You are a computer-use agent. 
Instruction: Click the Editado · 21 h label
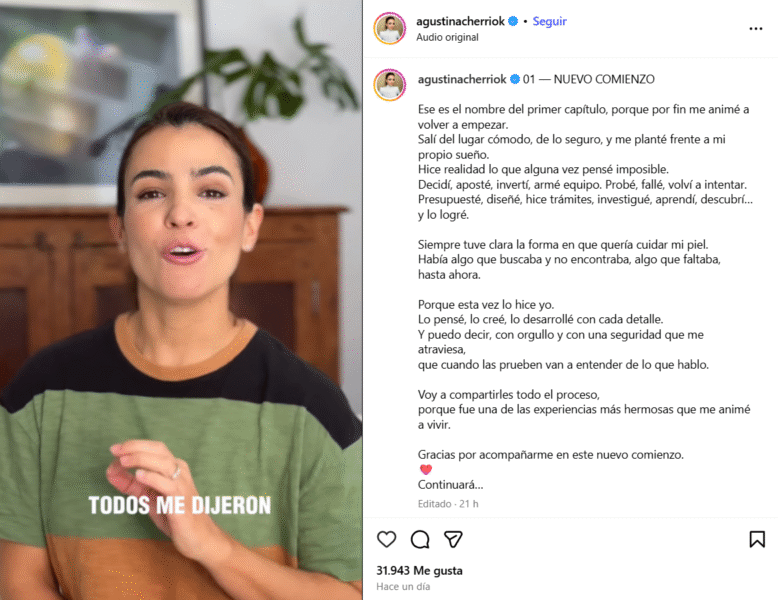click(x=448, y=504)
